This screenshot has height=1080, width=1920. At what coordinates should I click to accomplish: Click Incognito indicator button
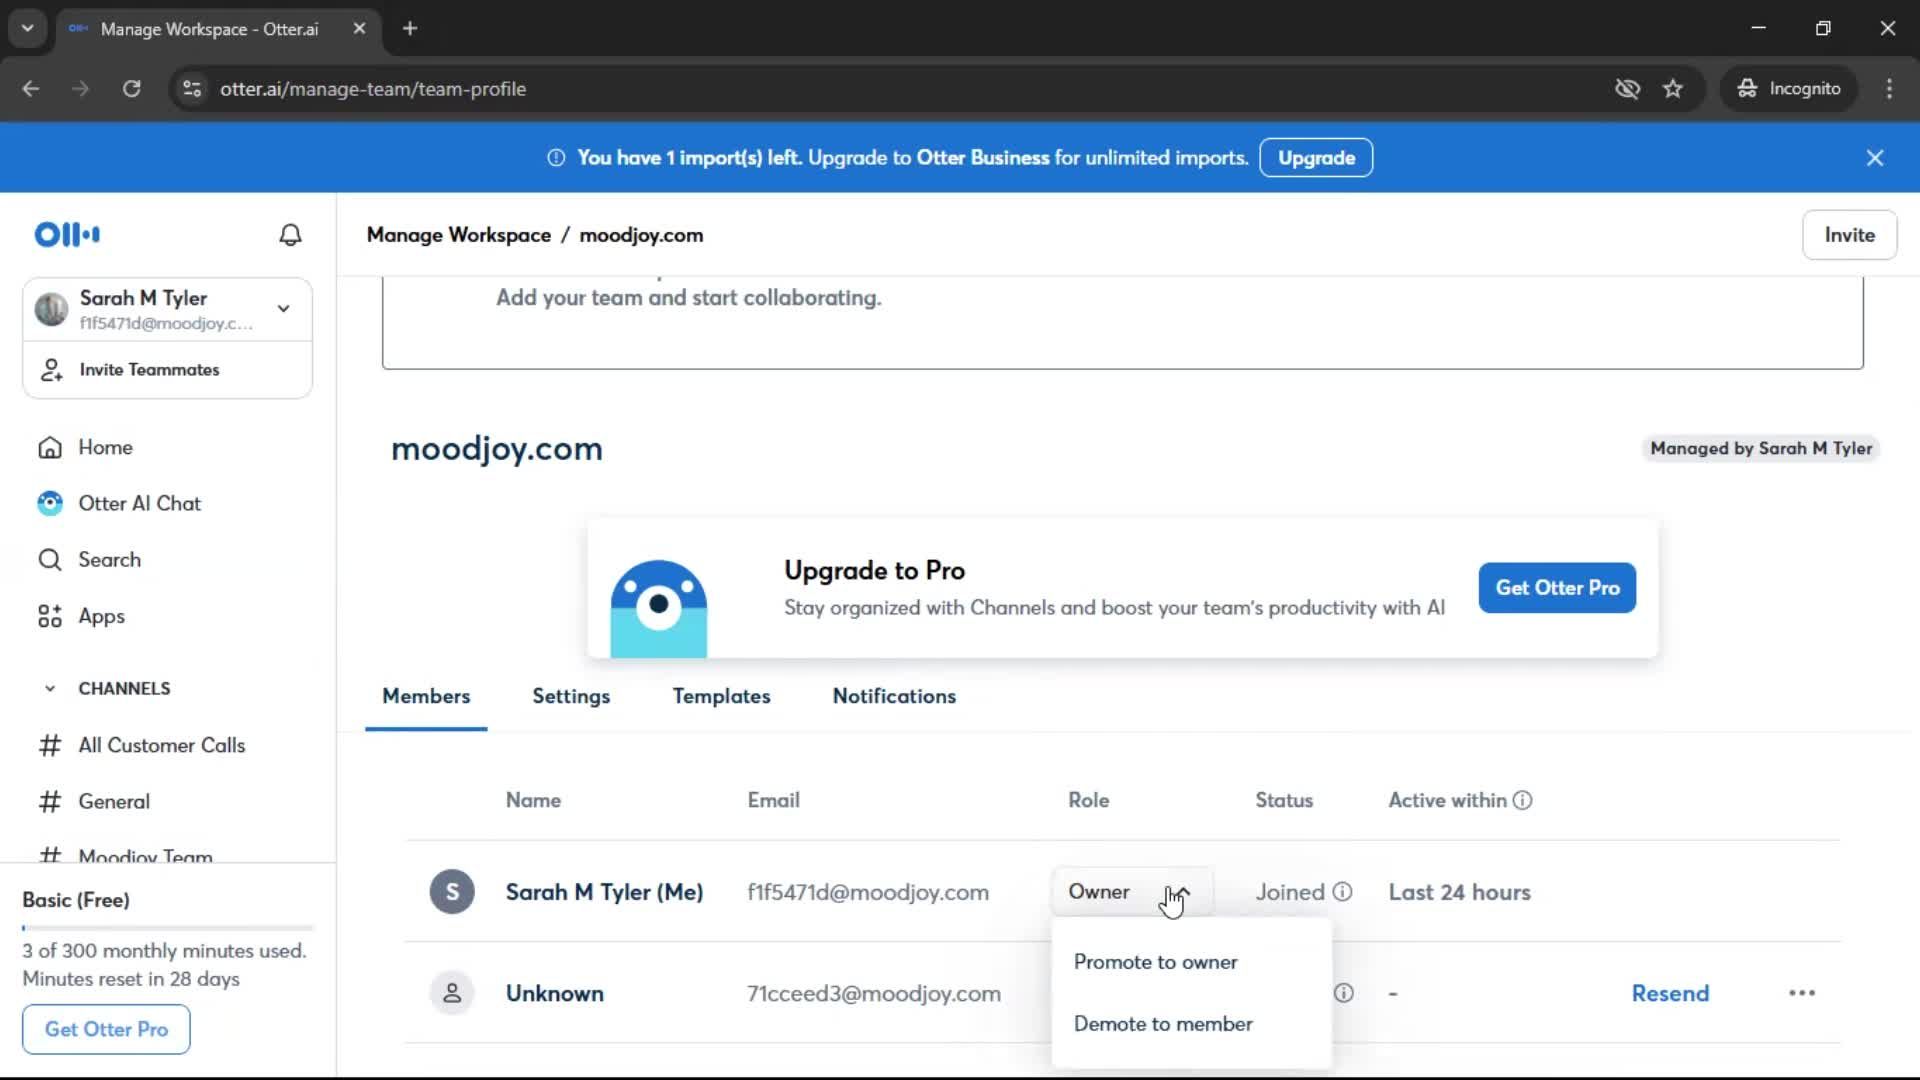coord(1789,89)
